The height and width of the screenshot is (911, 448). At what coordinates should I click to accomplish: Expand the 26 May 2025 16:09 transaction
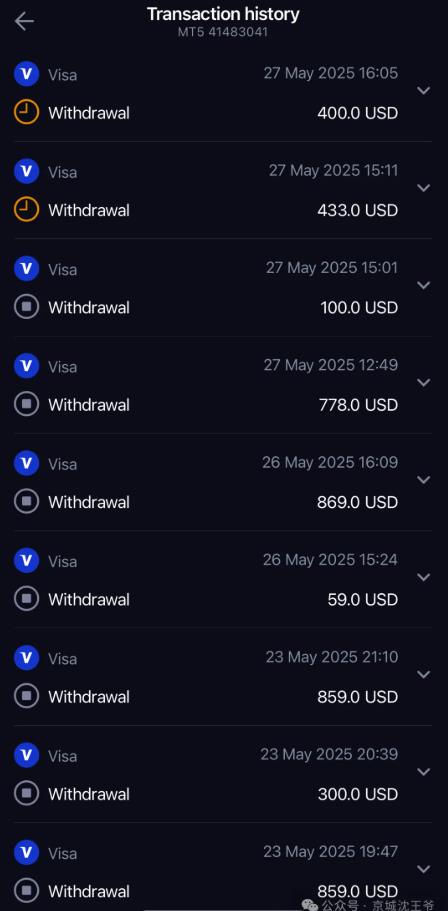(424, 480)
